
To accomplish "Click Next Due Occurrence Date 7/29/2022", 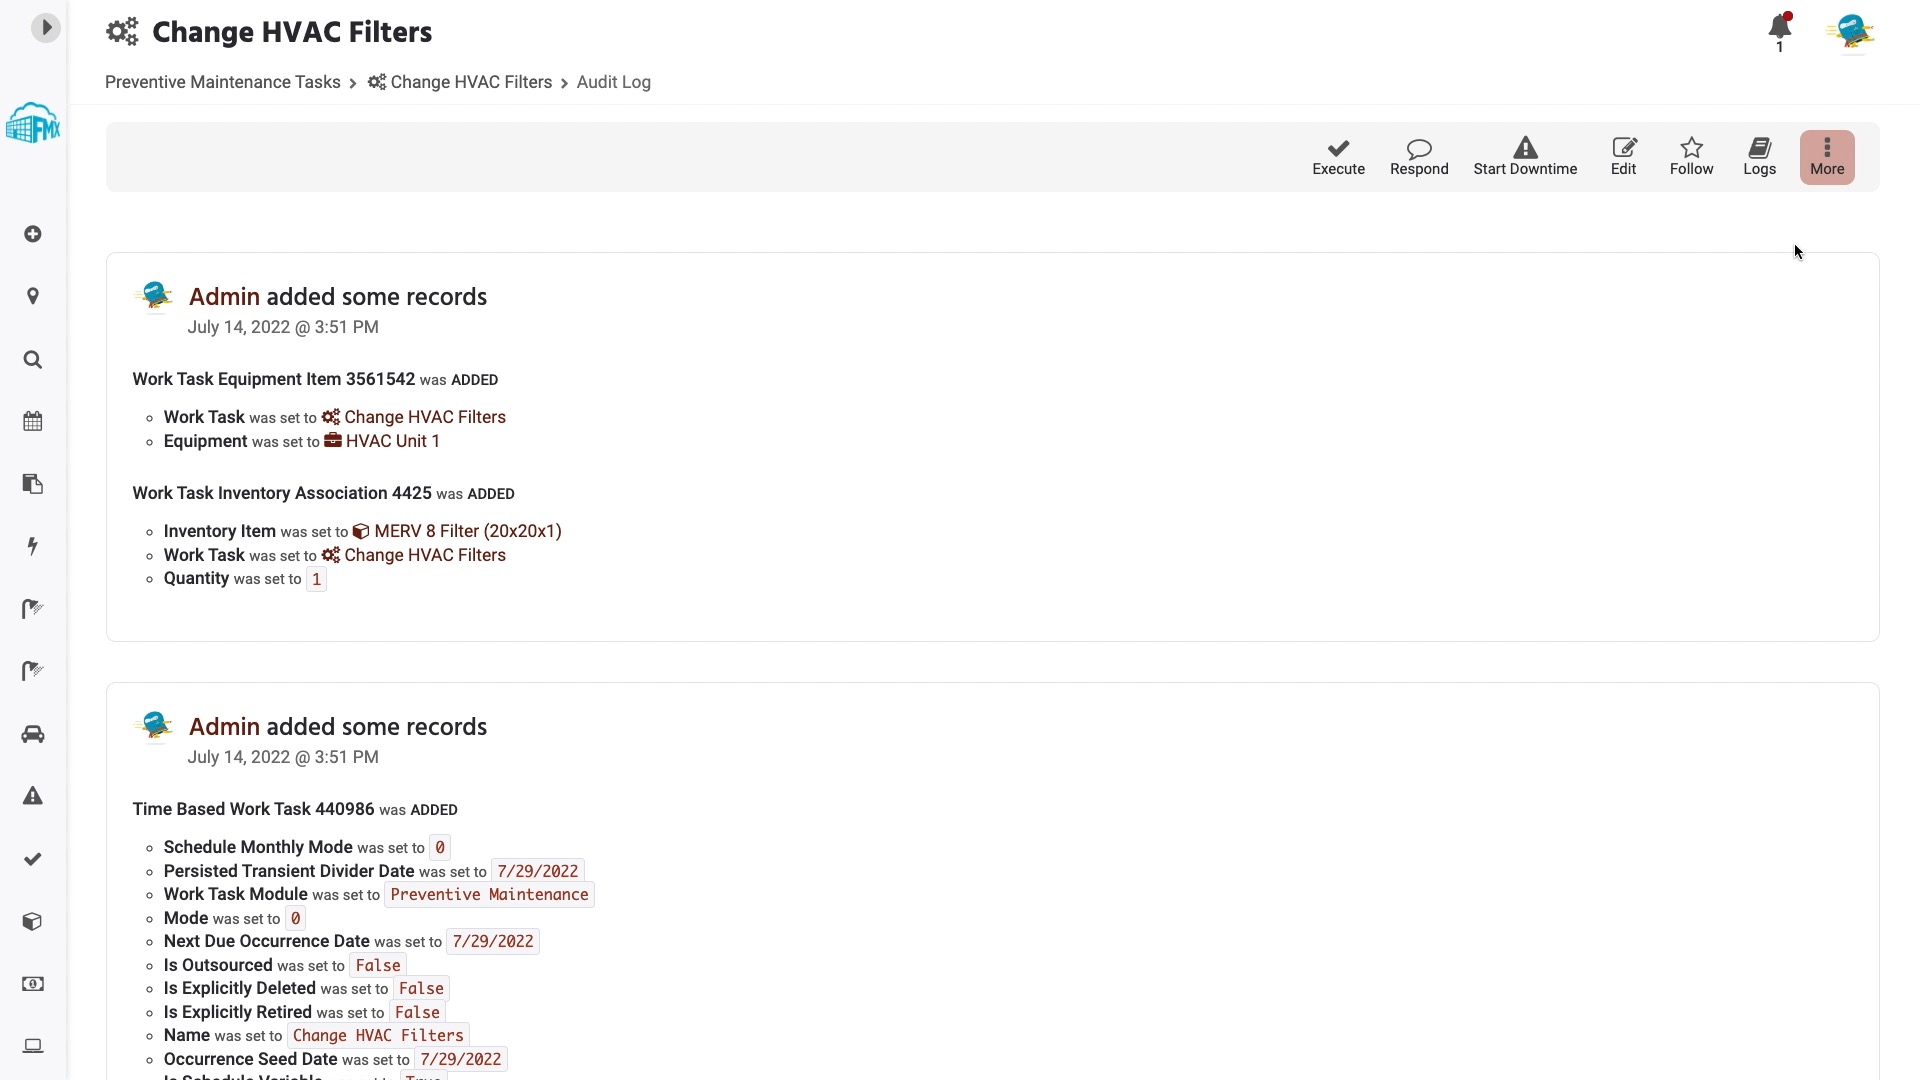I will point(493,942).
